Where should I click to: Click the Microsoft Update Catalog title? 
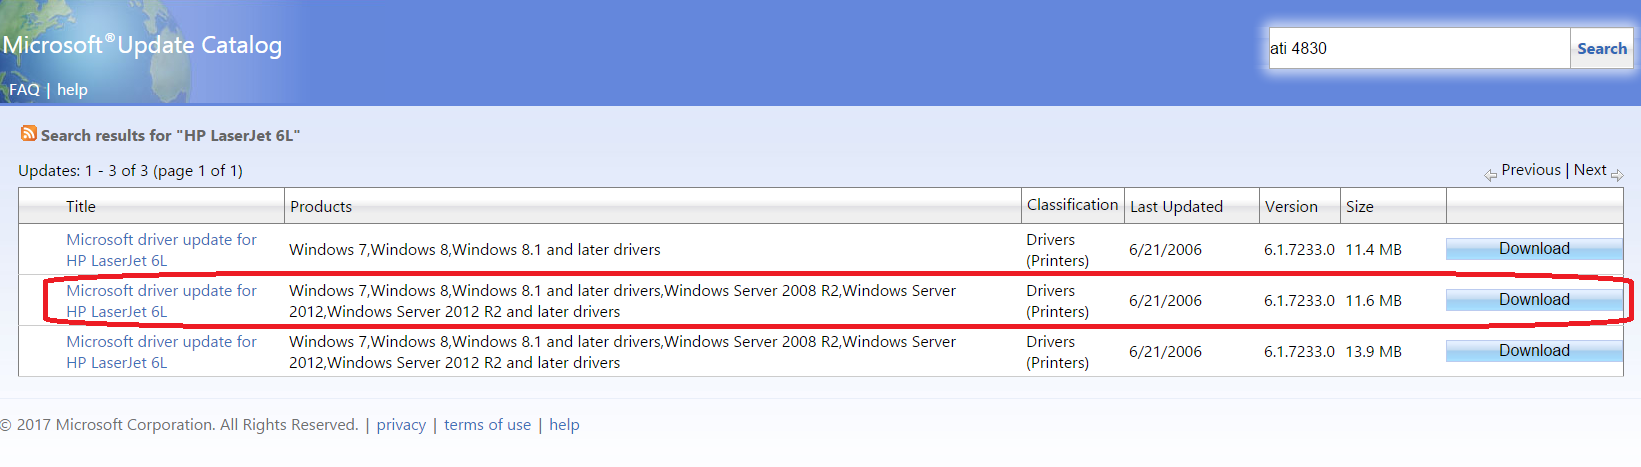pos(142,45)
